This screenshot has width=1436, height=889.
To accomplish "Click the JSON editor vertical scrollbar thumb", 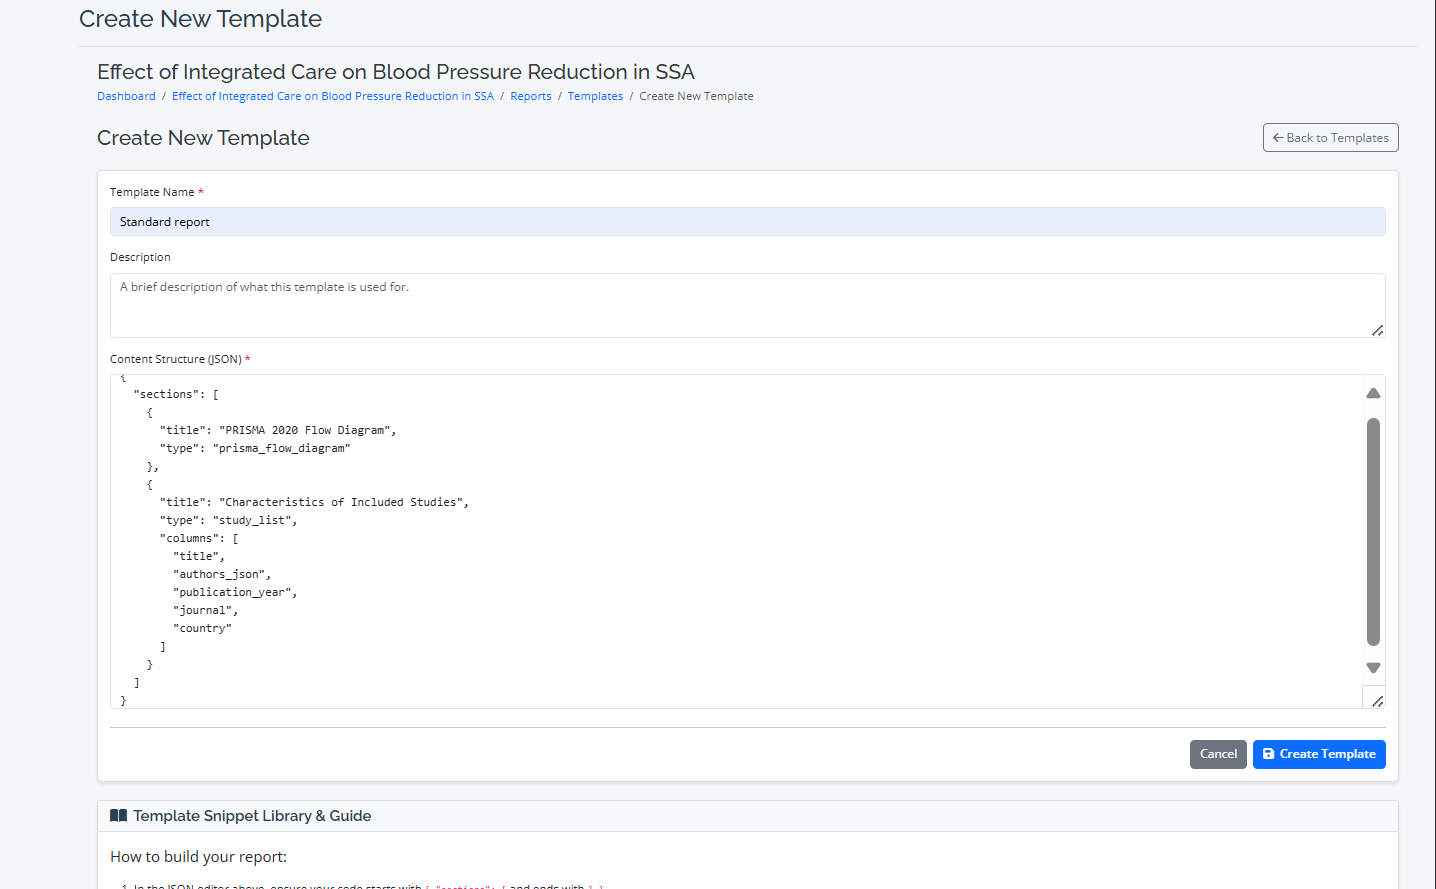I will pos(1373,530).
